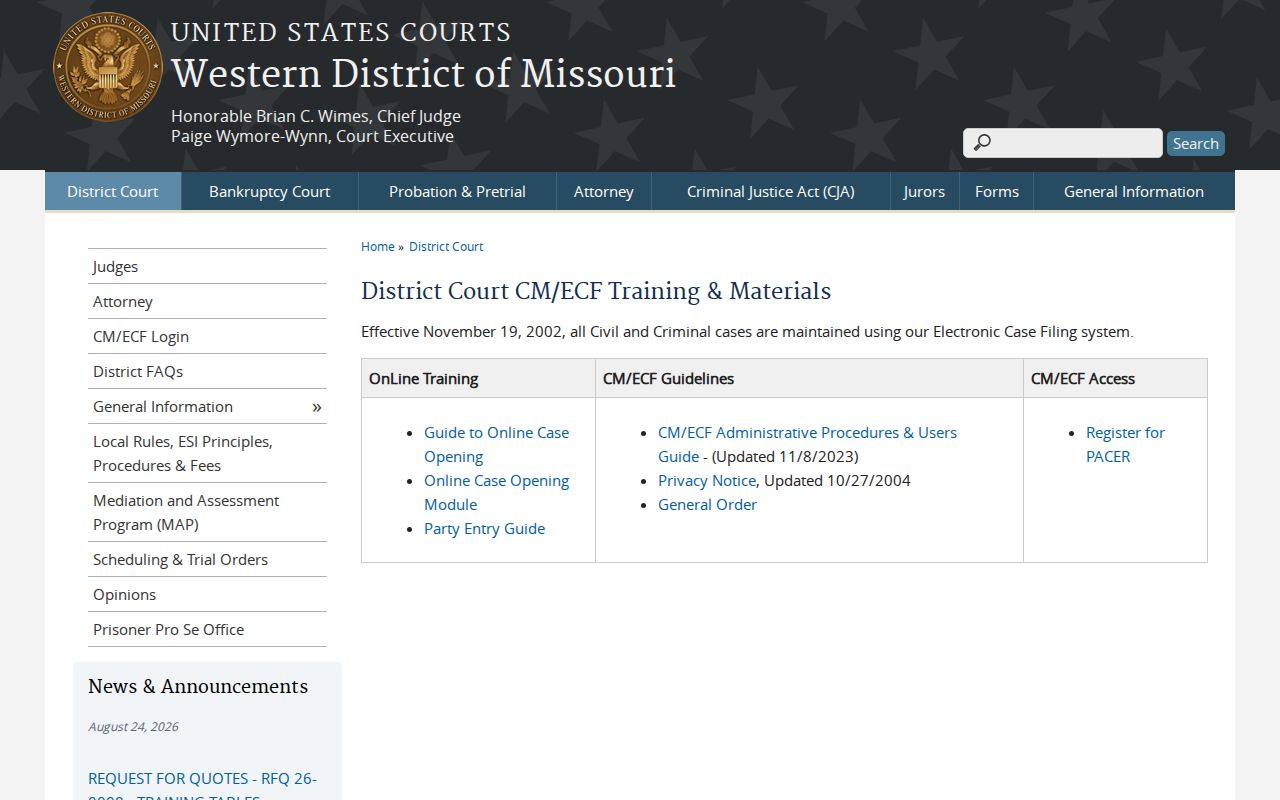This screenshot has width=1280, height=800.
Task: Follow the Home breadcrumb link
Action: pyautogui.click(x=378, y=246)
